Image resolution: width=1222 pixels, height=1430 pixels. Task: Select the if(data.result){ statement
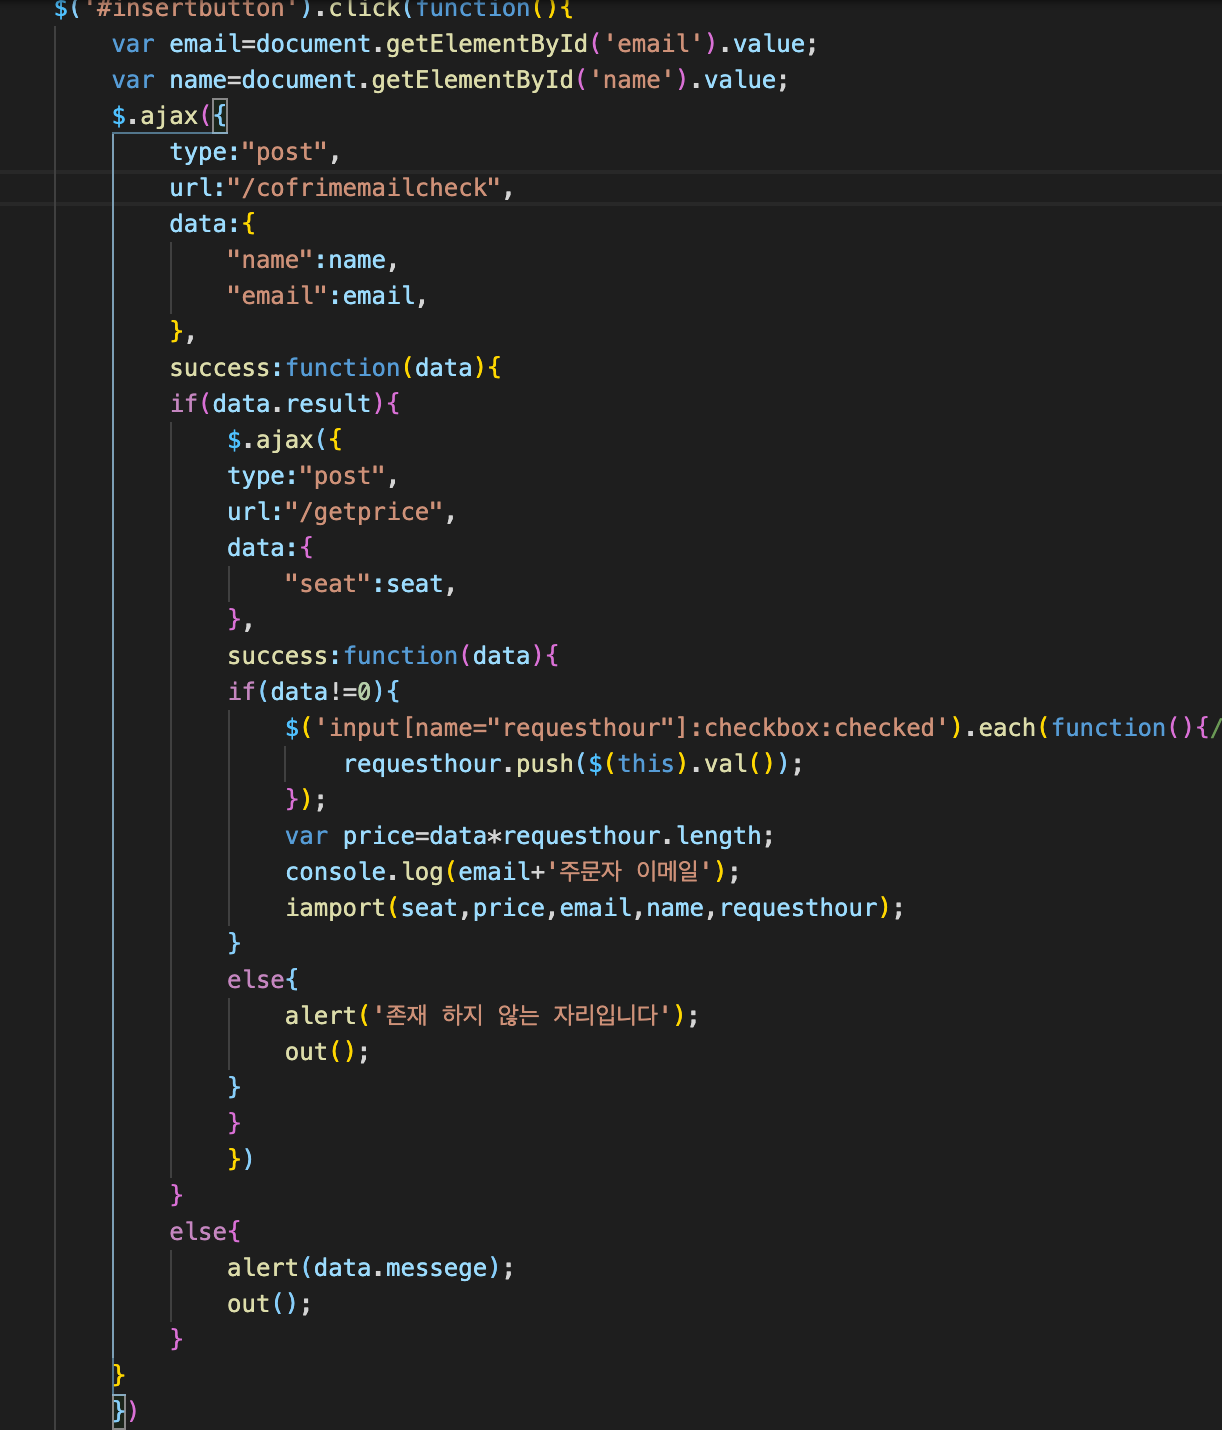(x=285, y=404)
